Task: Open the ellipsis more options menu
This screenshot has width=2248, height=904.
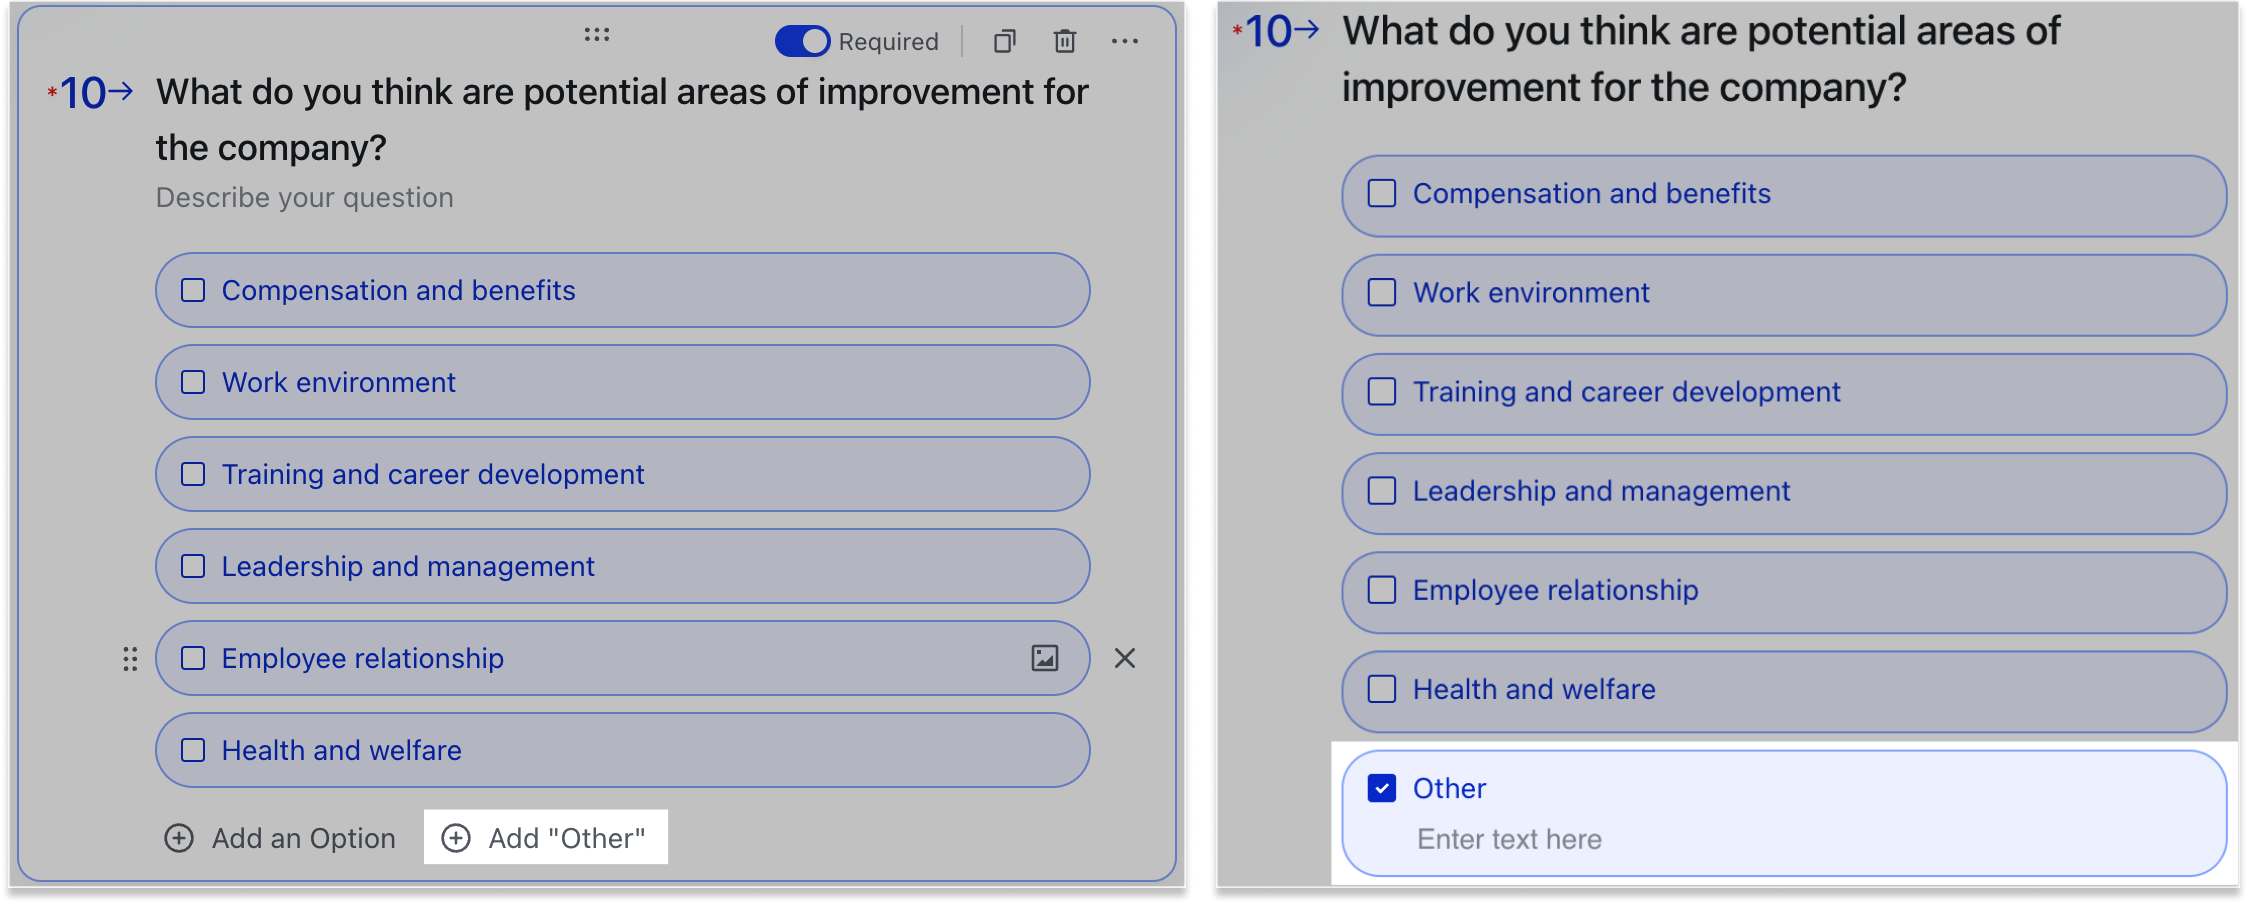Action: (x=1125, y=41)
